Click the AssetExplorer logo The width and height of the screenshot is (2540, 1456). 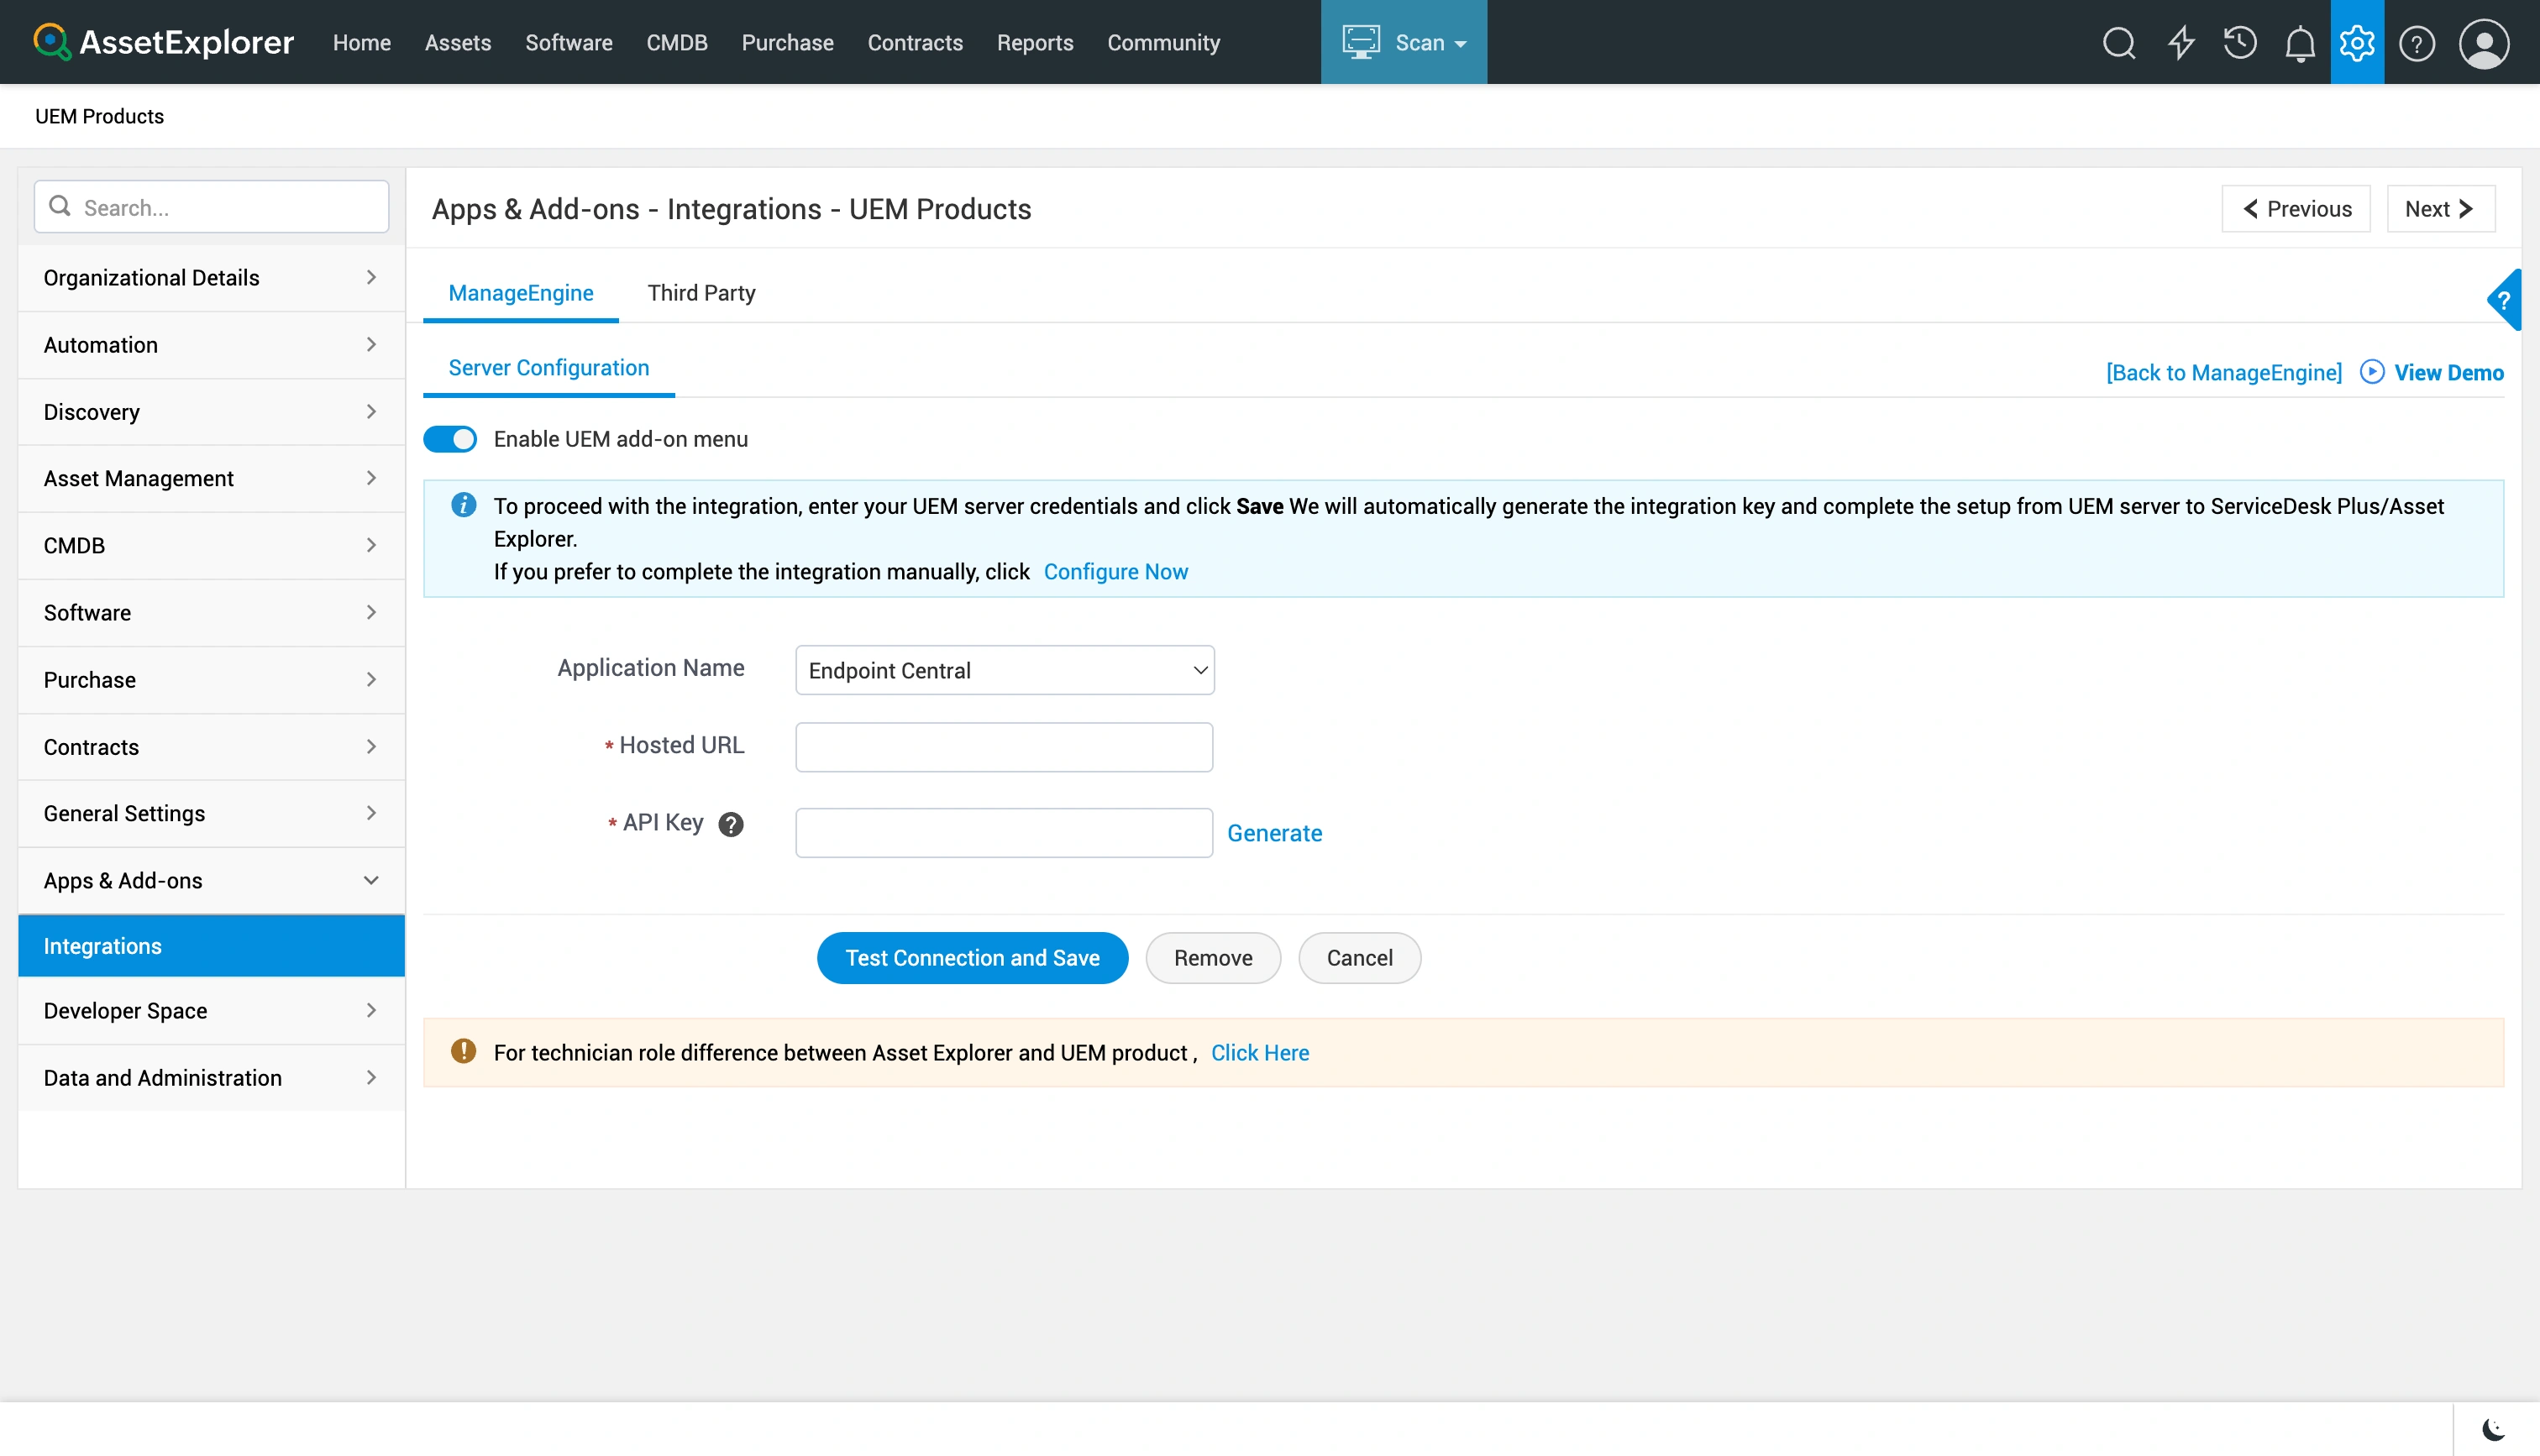(x=163, y=42)
